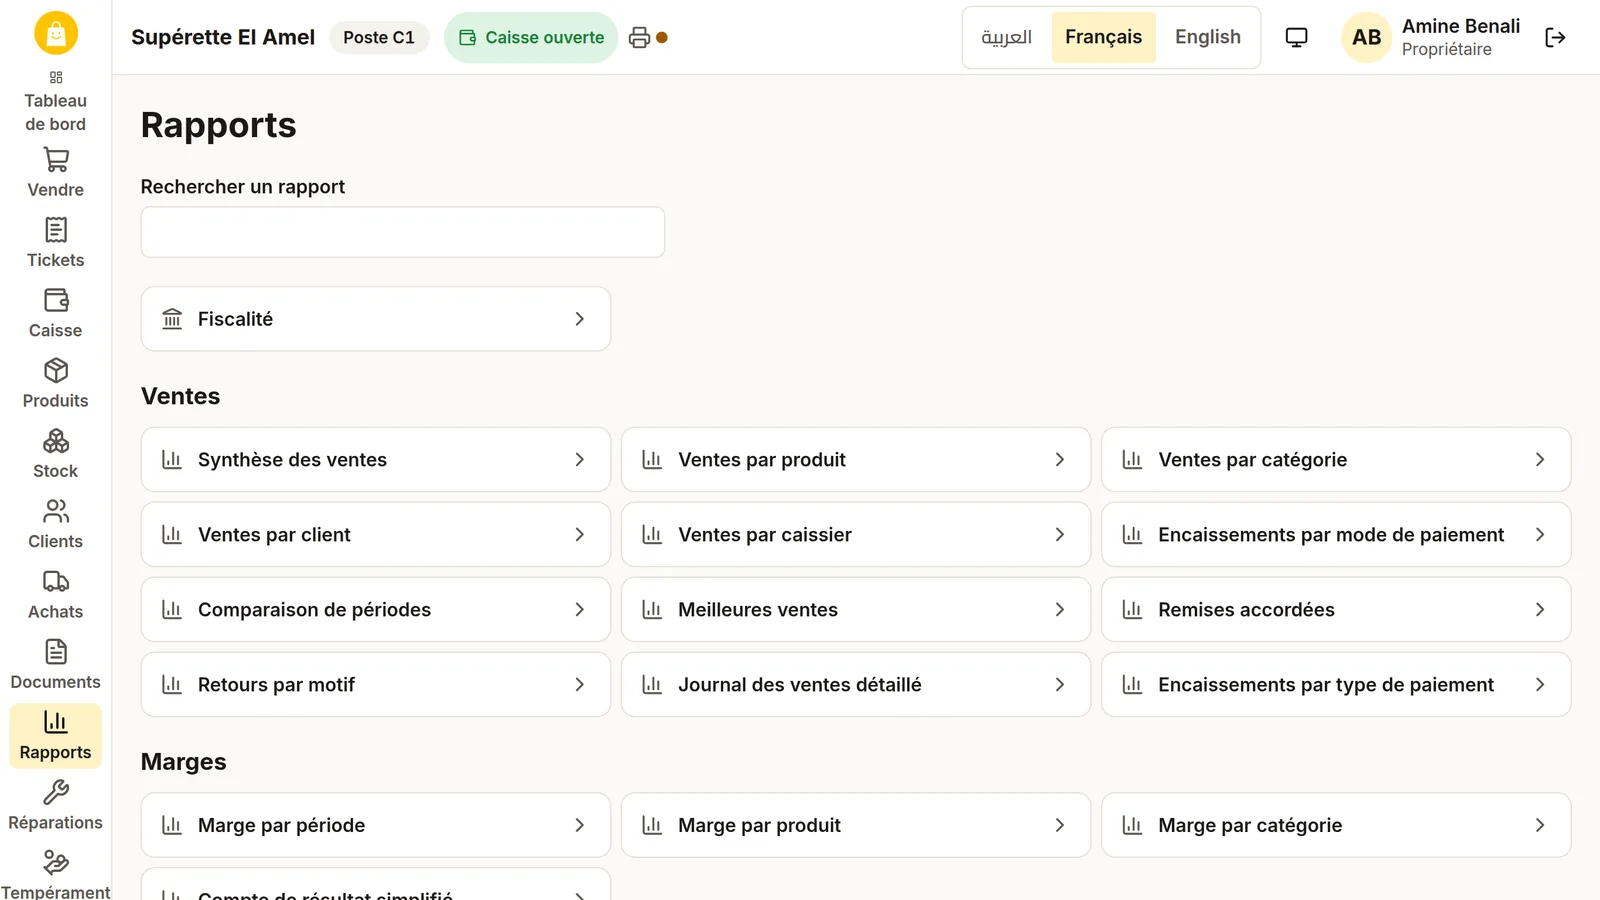
Task: Click the printer status icon
Action: pyautogui.click(x=640, y=38)
